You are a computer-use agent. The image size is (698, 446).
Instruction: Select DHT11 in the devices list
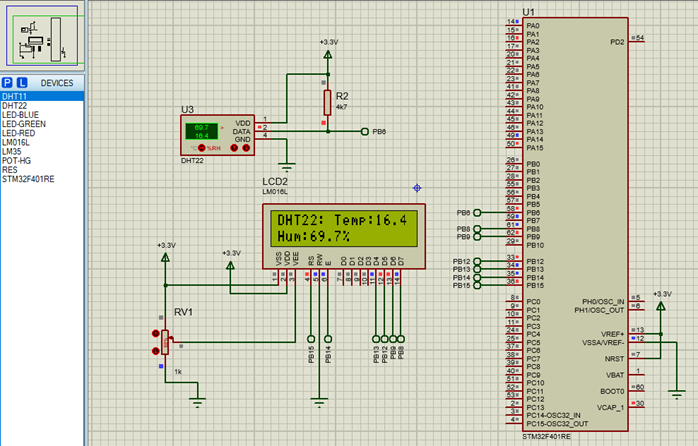coord(15,96)
